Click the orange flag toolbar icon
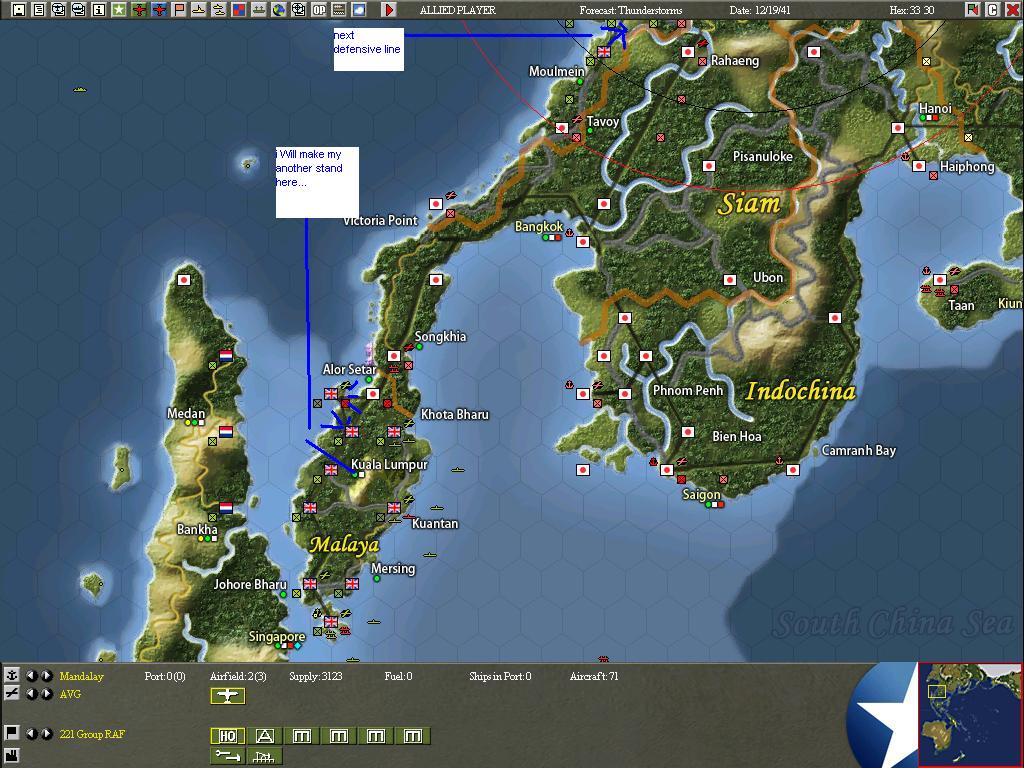This screenshot has width=1024, height=768. click(x=178, y=10)
